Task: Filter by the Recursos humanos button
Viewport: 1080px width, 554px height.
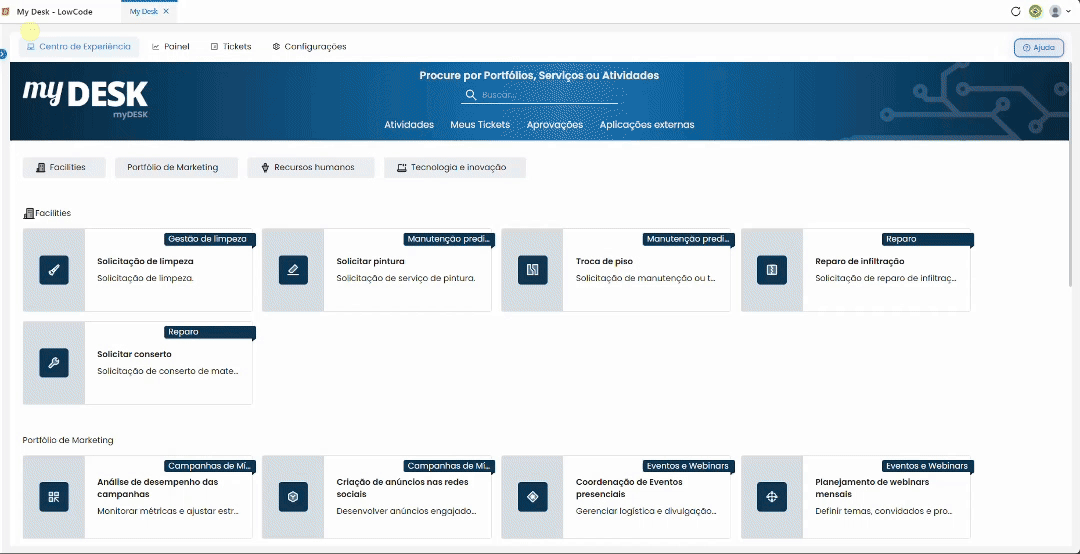Action: tap(311, 167)
